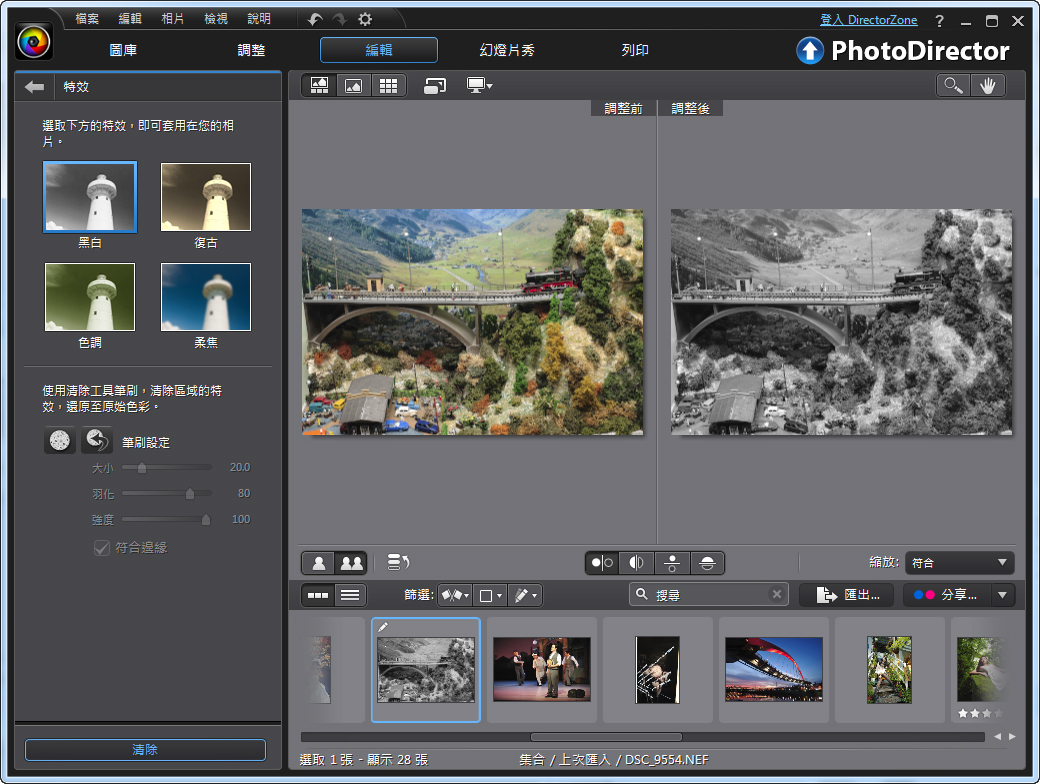Image resolution: width=1040 pixels, height=784 pixels.
Task: Click the history reset stack icon
Action: (x=398, y=563)
